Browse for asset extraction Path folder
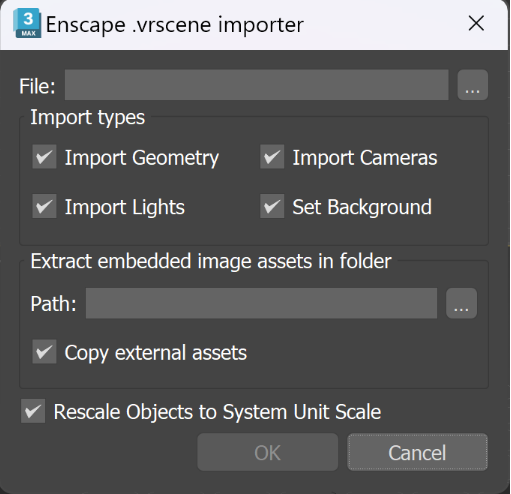Screen dimensions: 511x494 (461, 303)
